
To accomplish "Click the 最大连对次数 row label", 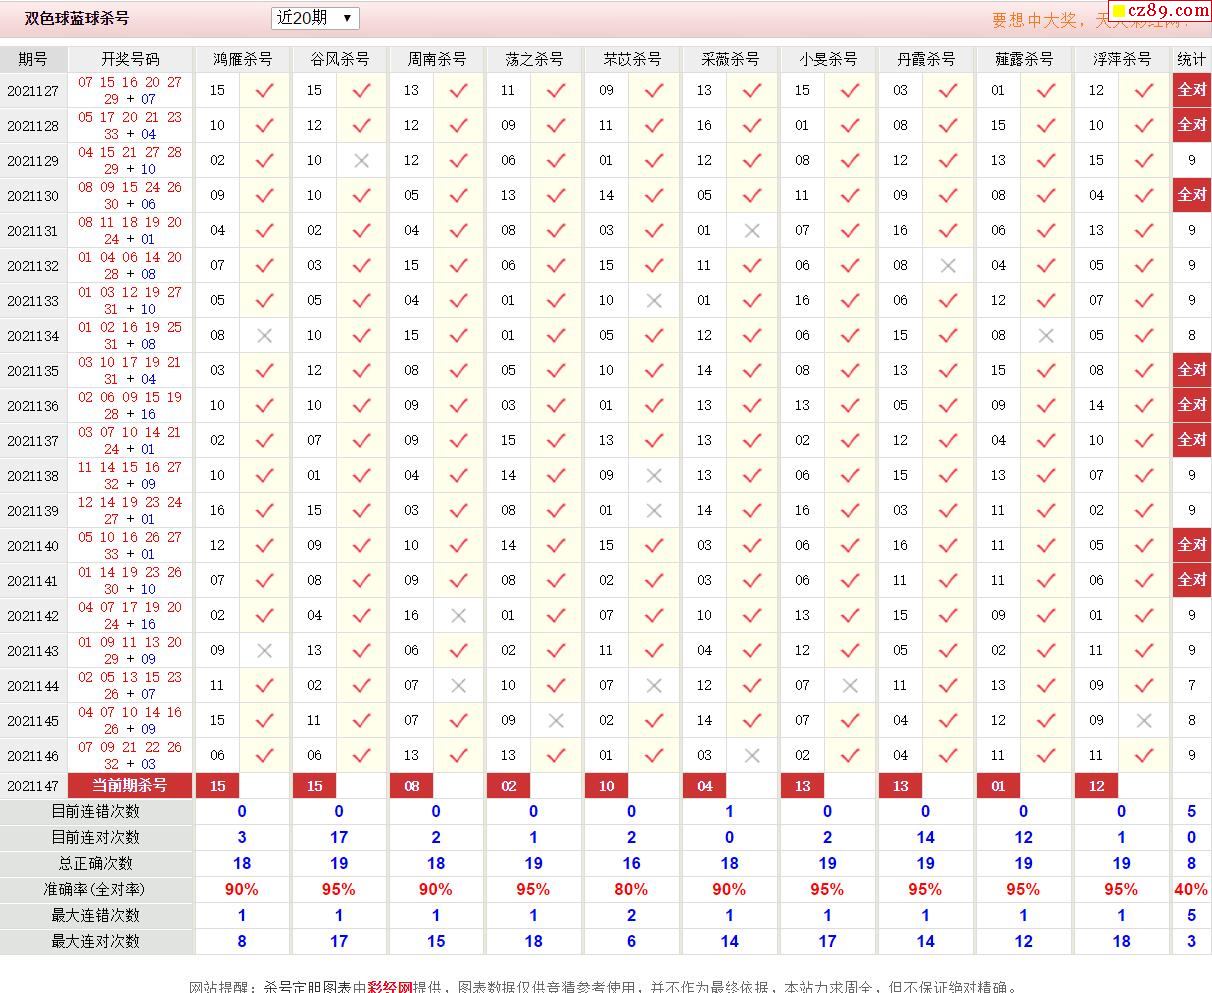I will (96, 941).
